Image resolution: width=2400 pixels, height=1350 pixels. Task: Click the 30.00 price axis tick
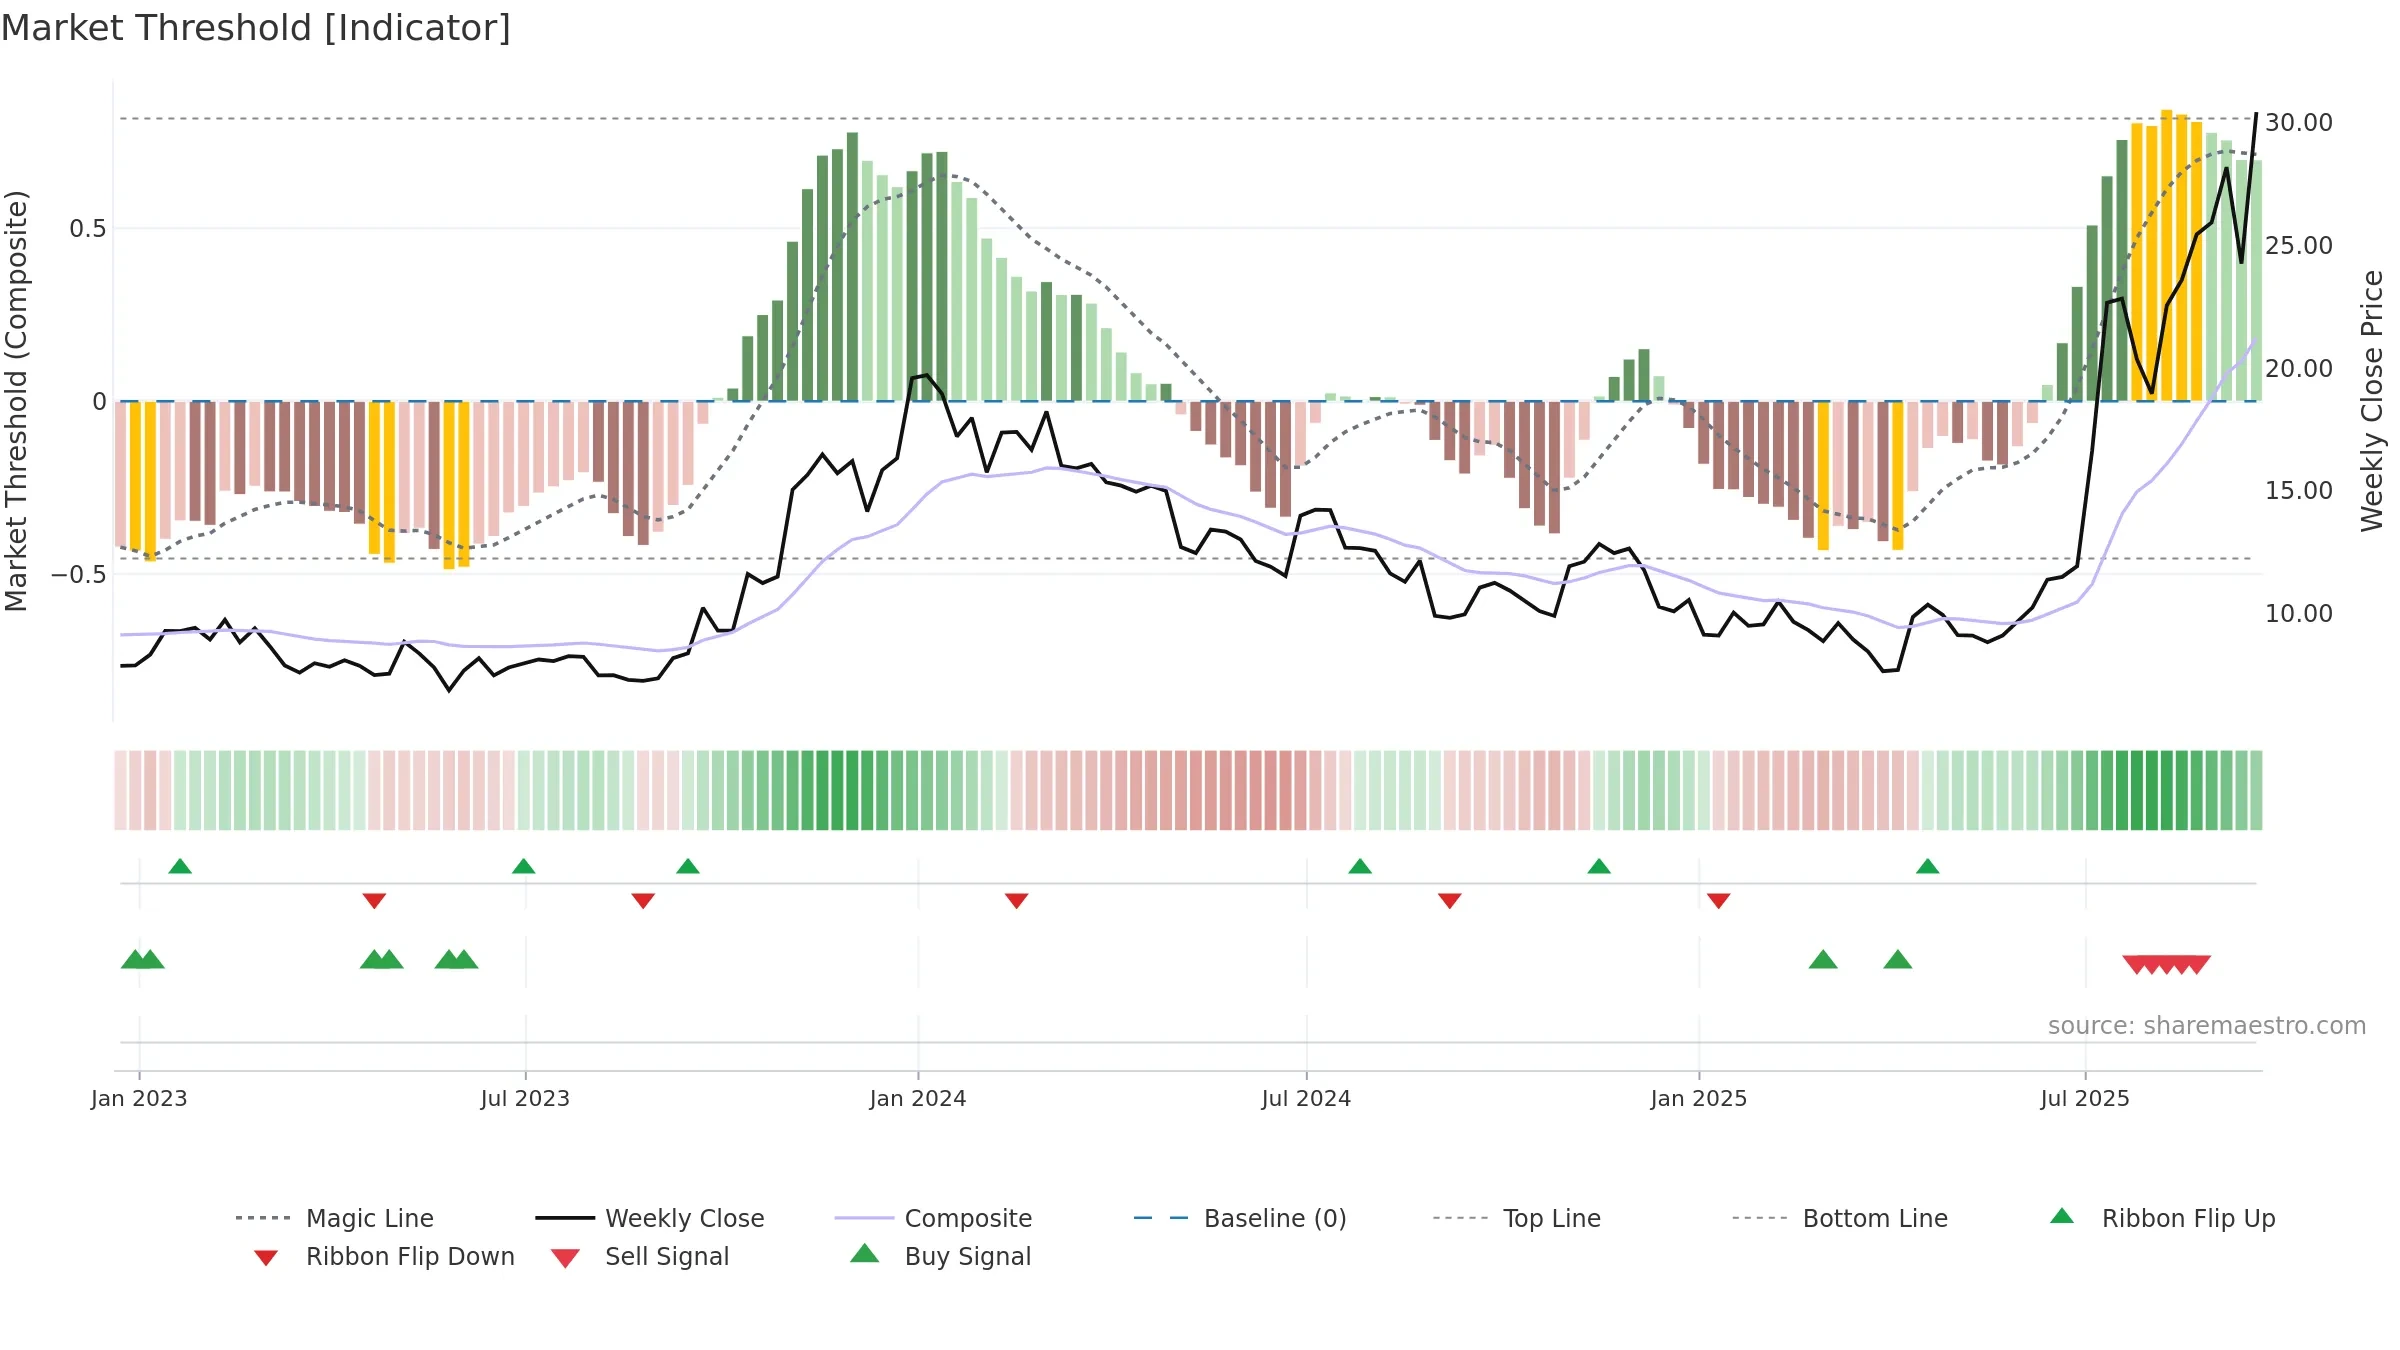[x=2299, y=123]
